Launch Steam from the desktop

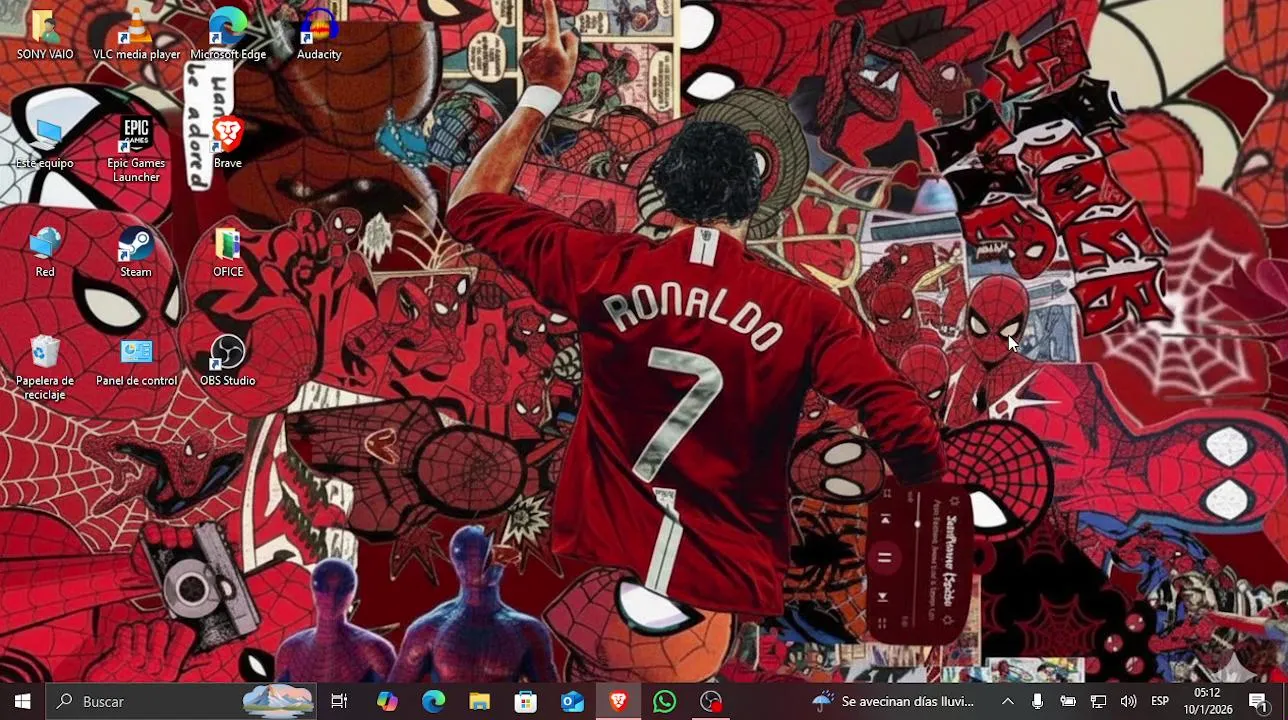click(136, 252)
